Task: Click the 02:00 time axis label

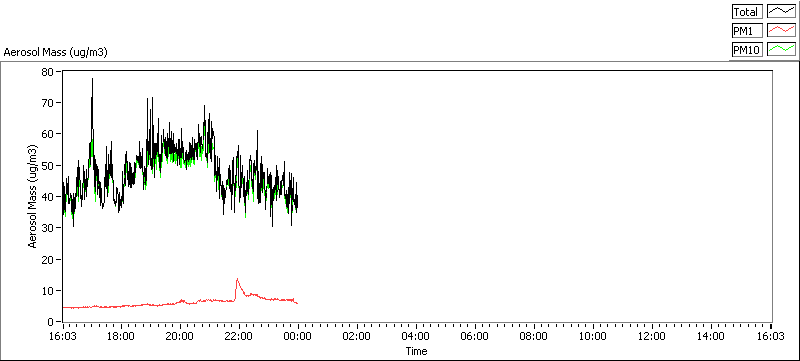Action: point(357,336)
